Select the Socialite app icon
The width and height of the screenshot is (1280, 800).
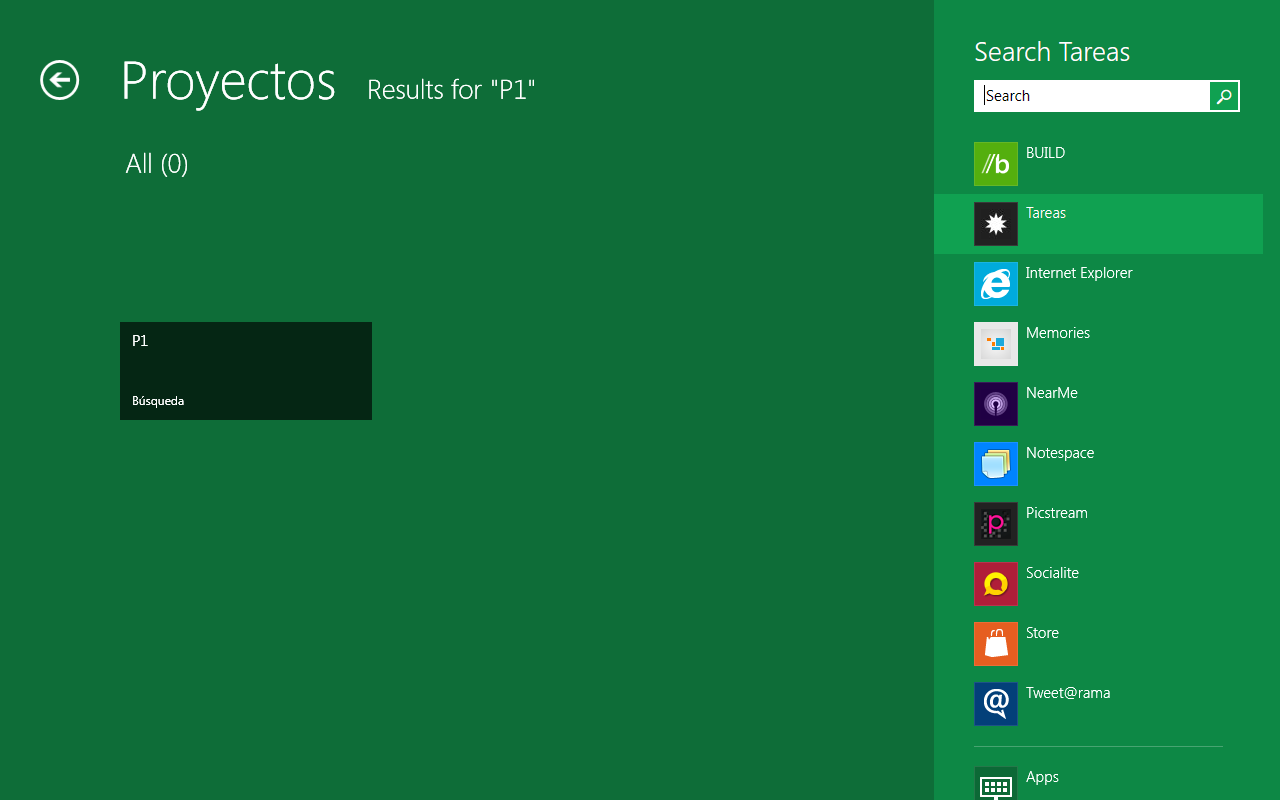(x=995, y=584)
